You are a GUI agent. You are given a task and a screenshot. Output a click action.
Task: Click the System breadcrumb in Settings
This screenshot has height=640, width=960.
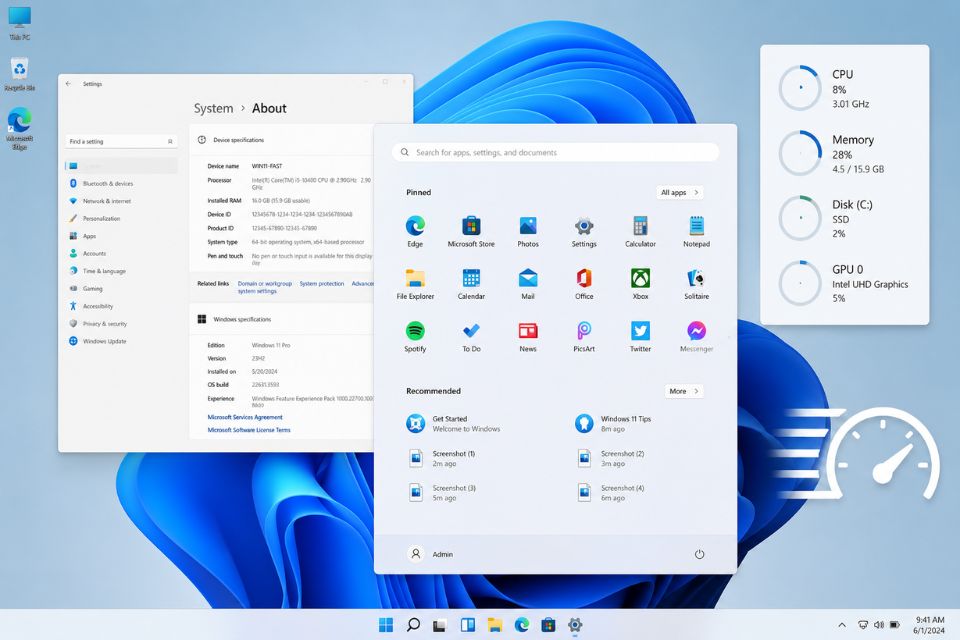pyautogui.click(x=213, y=108)
